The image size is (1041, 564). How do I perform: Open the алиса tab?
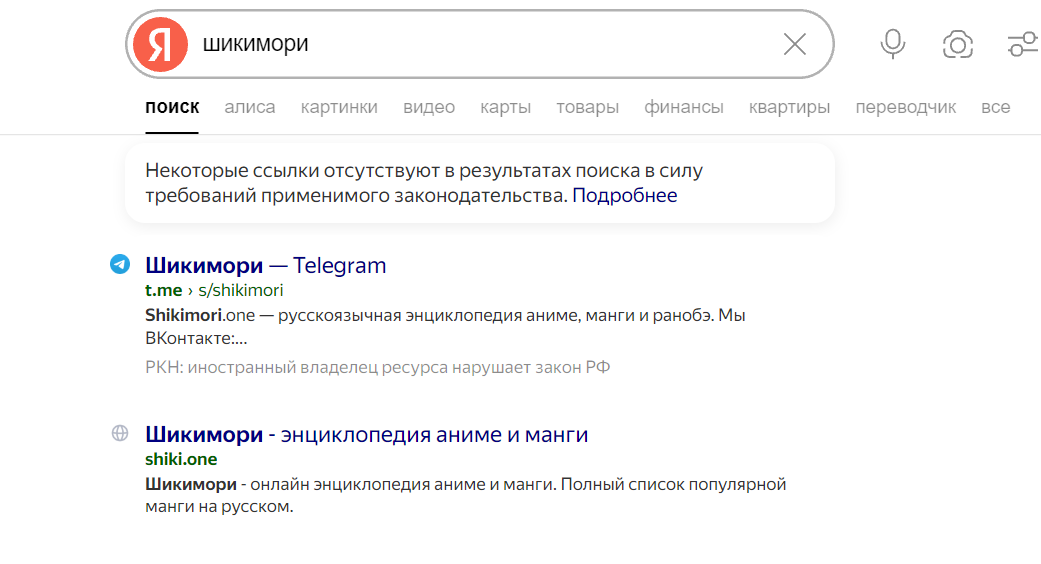(x=250, y=107)
